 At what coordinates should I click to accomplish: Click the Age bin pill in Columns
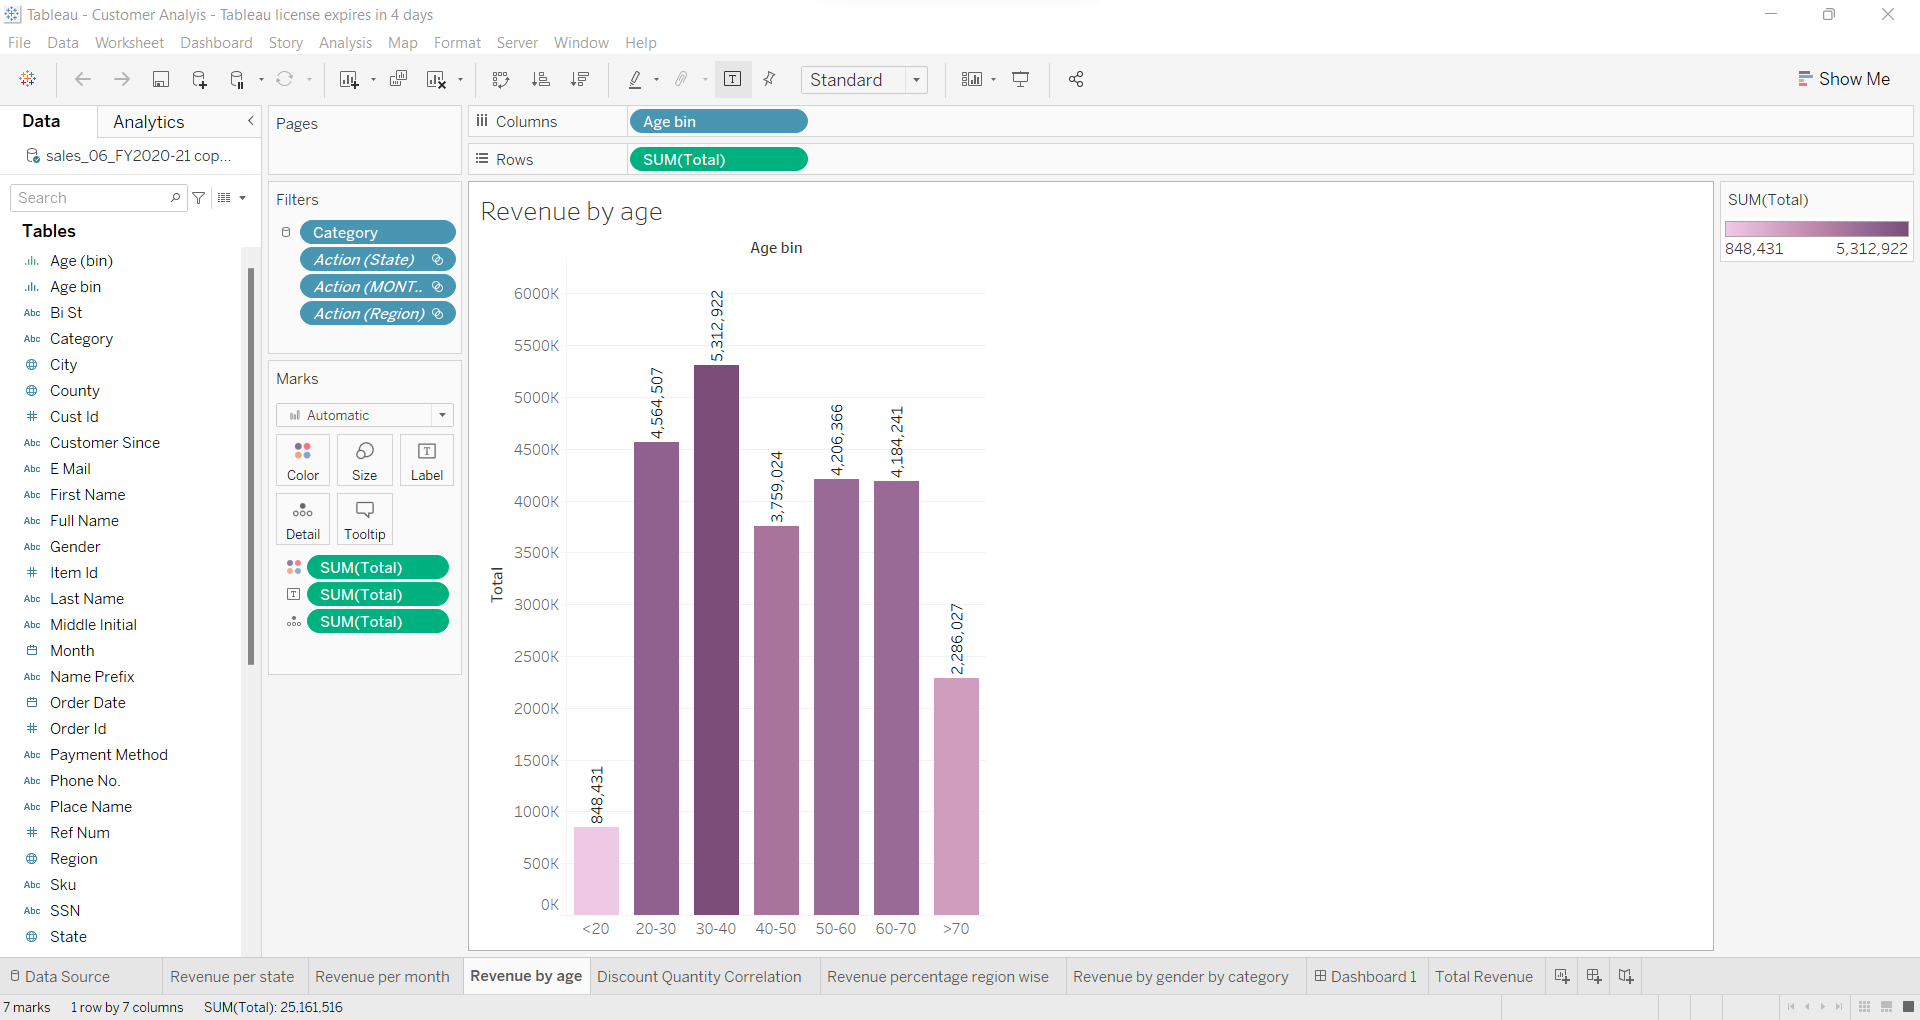click(x=718, y=121)
